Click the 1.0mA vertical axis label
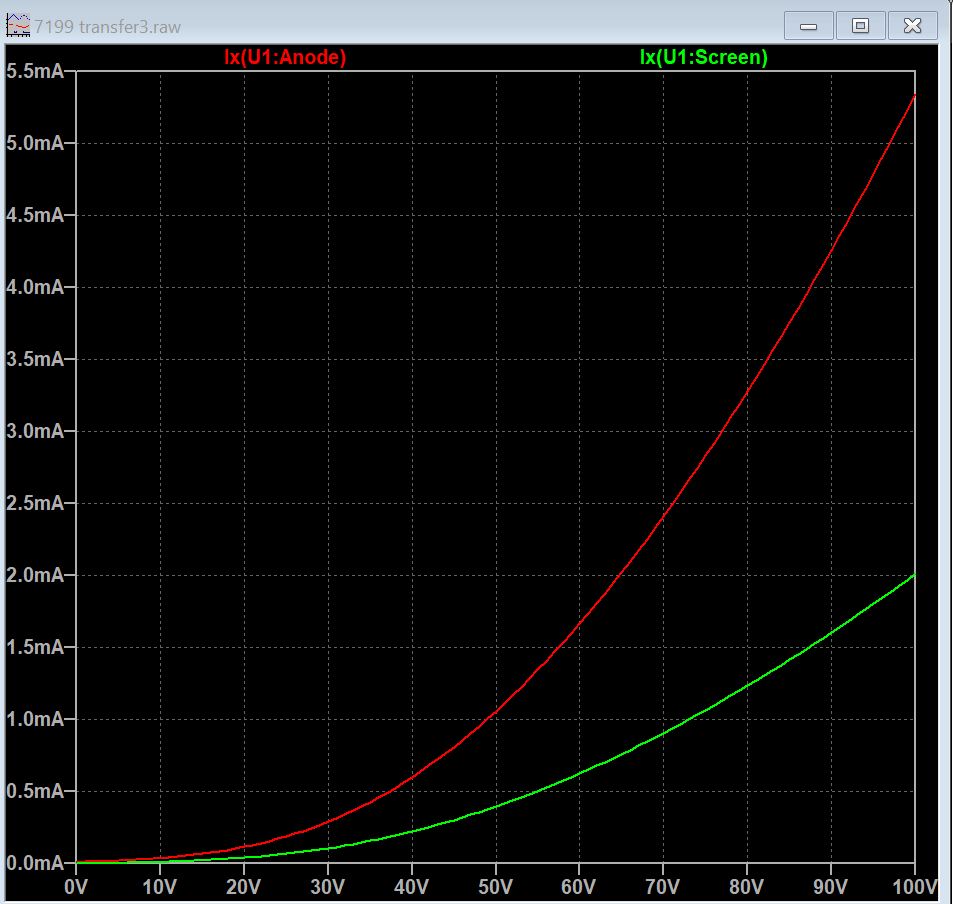The image size is (953, 904). tap(35, 719)
